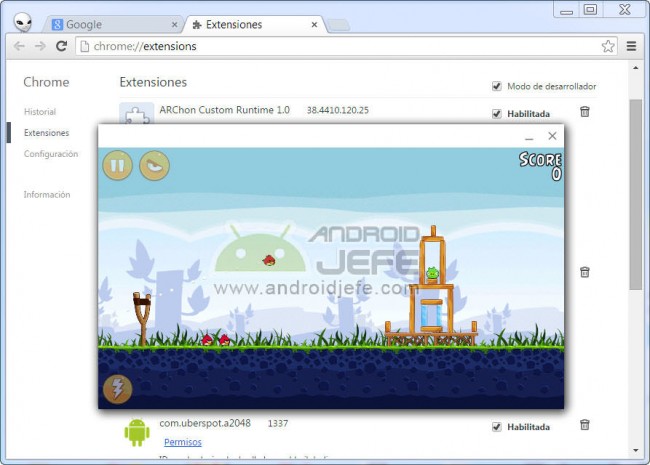Open the Permisos link
The height and width of the screenshot is (465, 650).
tap(183, 442)
